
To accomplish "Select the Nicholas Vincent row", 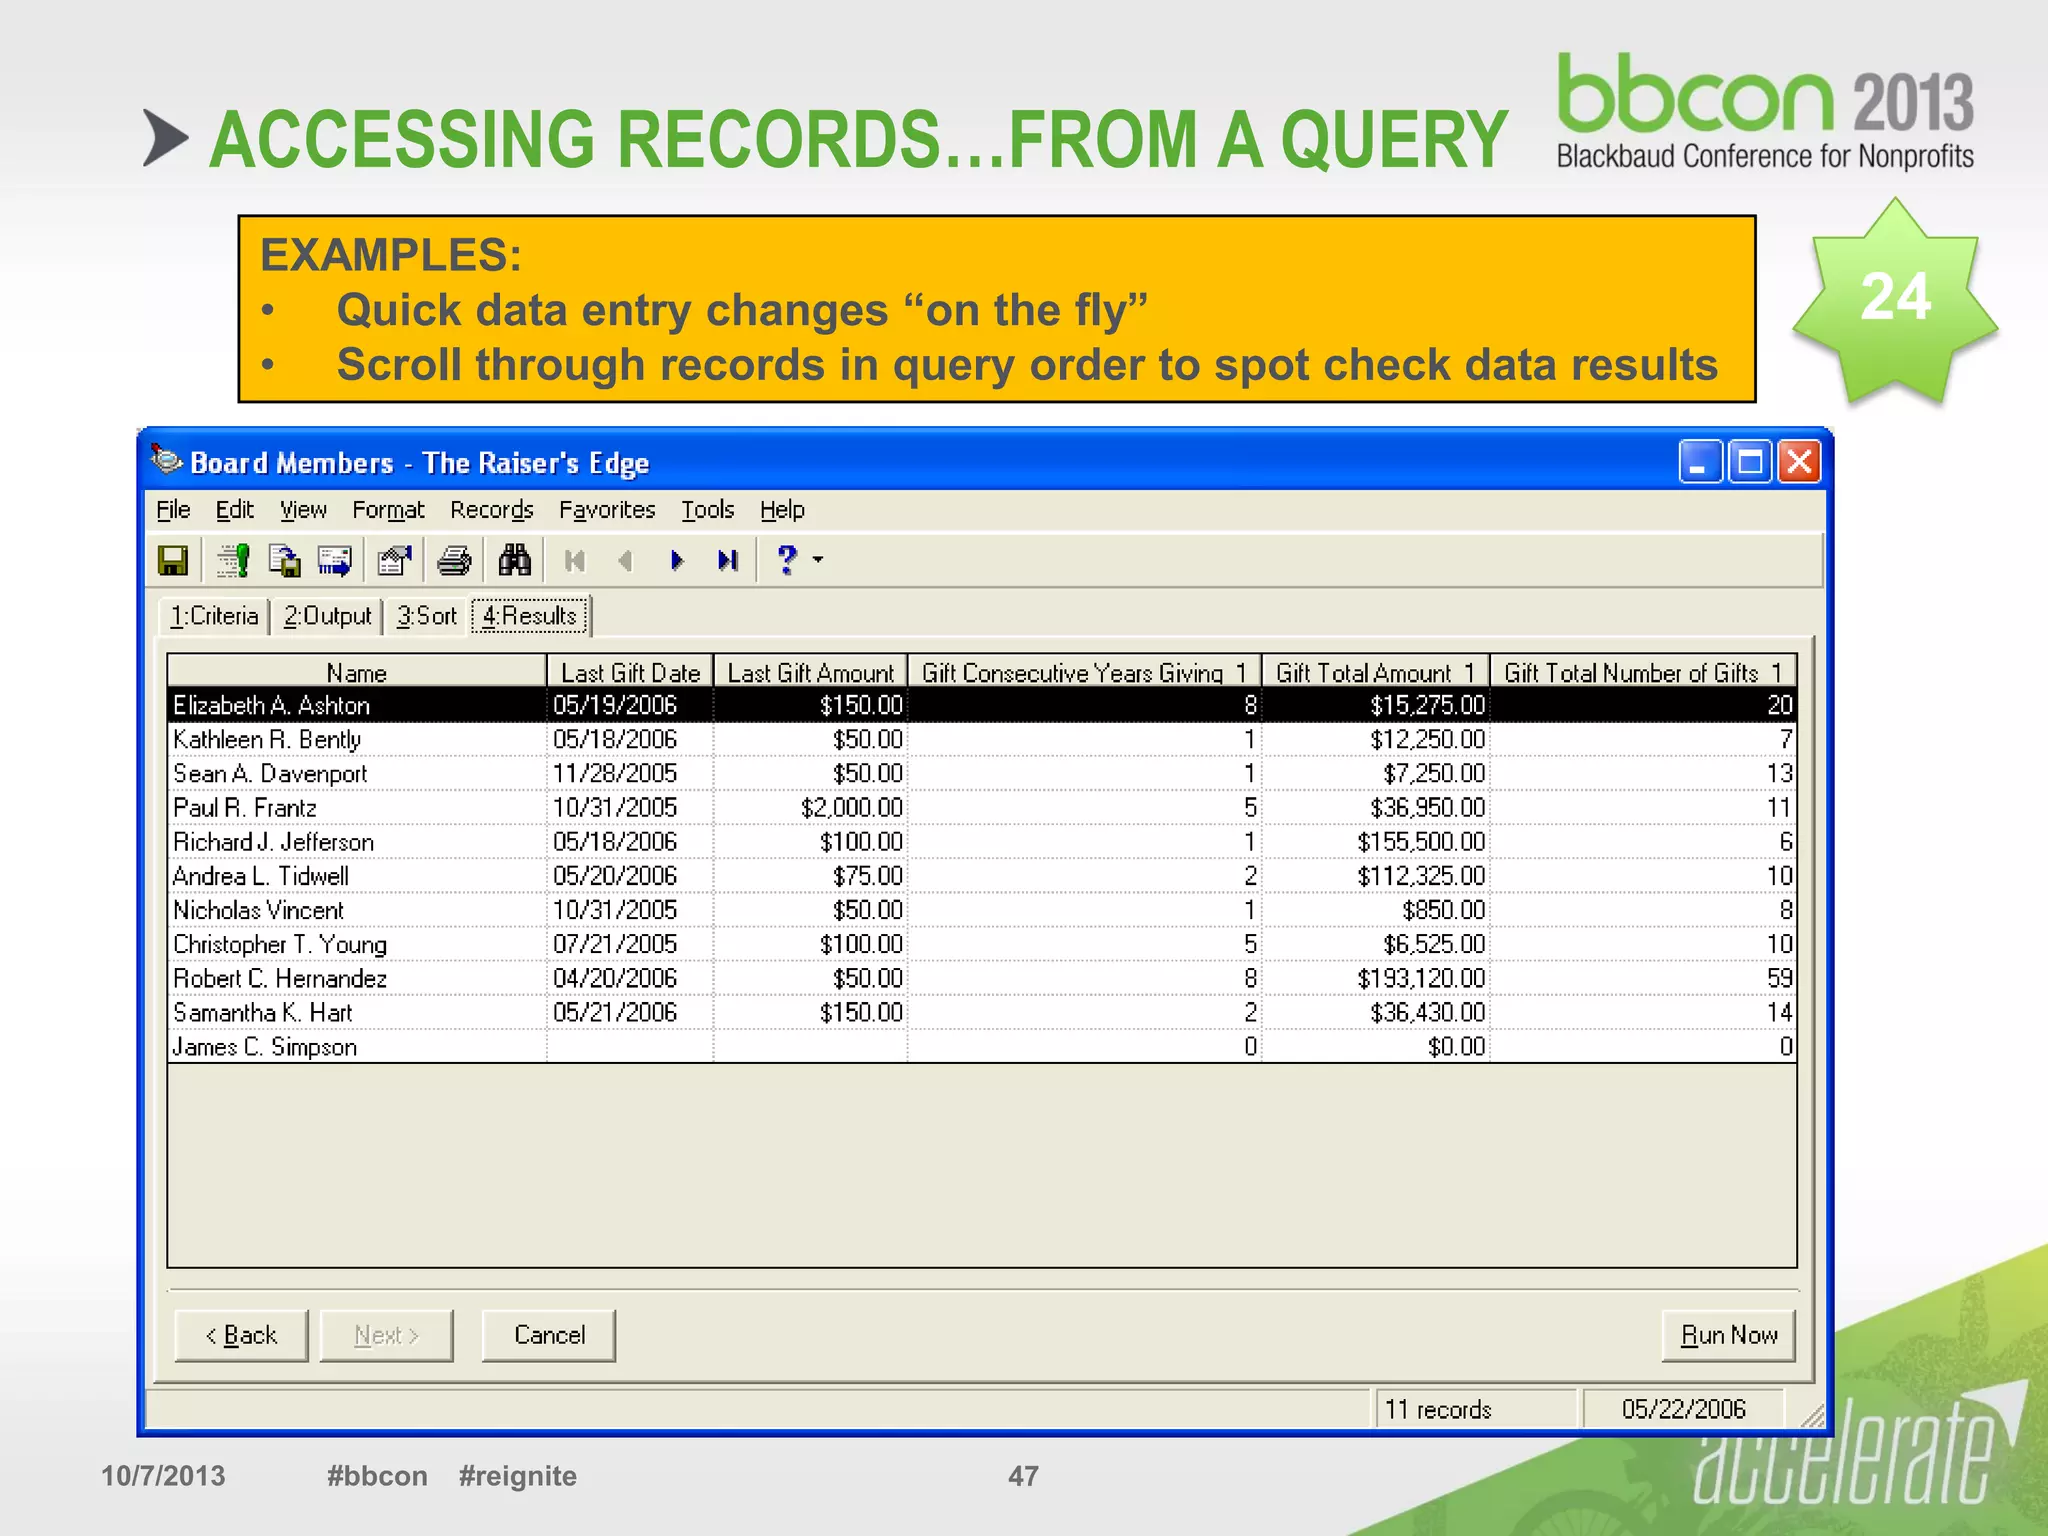I will tap(982, 910).
